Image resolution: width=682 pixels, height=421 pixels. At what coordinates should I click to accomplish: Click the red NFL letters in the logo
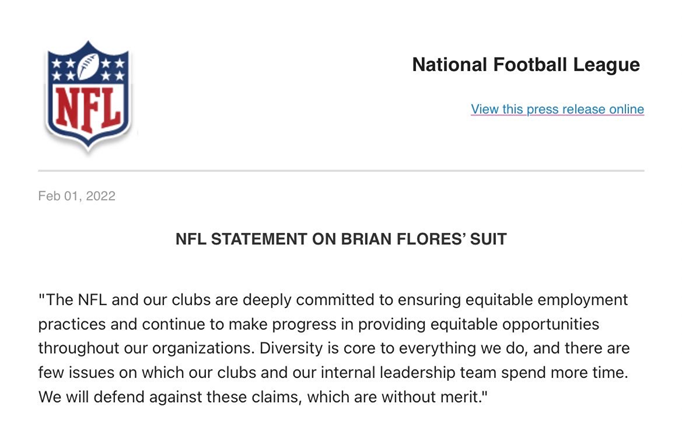pyautogui.click(x=88, y=109)
